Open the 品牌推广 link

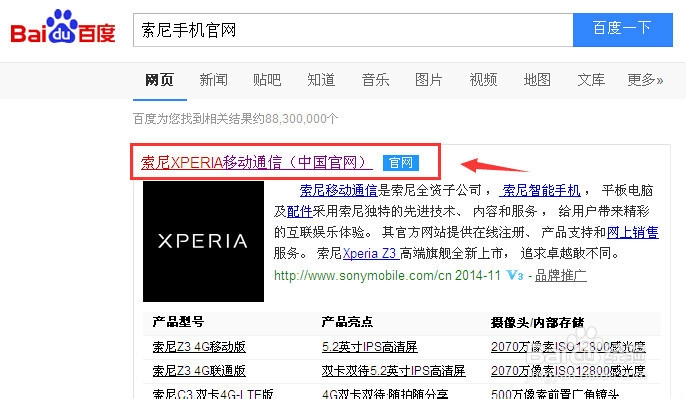point(560,276)
